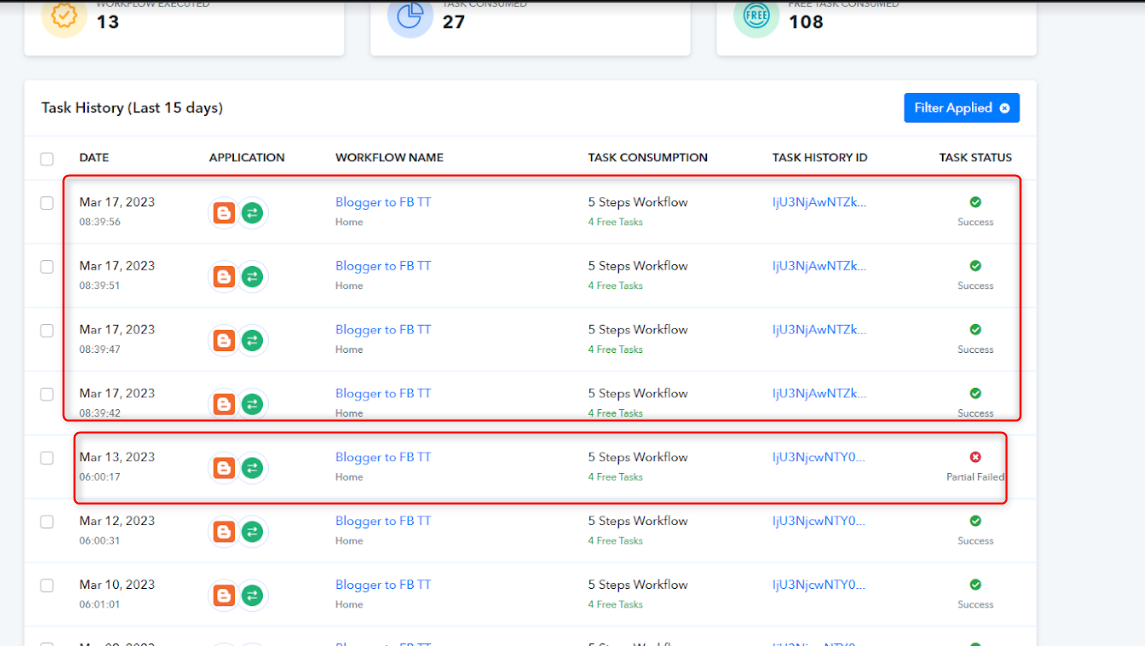Image resolution: width=1145 pixels, height=646 pixels.
Task: Click Task History (Last 15 days) heading
Action: pos(132,108)
